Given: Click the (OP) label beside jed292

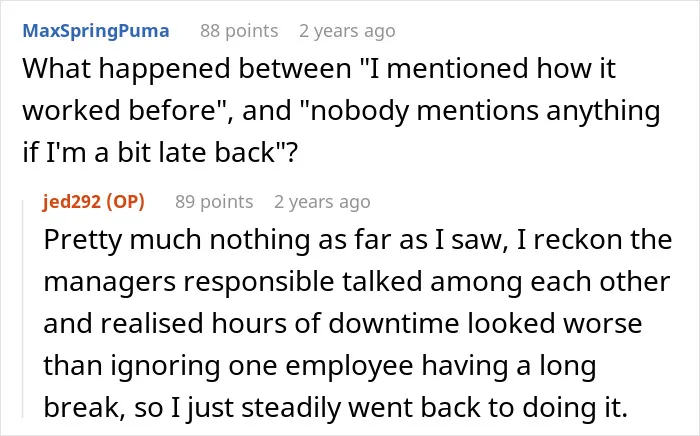Looking at the screenshot, I should tap(125, 202).
